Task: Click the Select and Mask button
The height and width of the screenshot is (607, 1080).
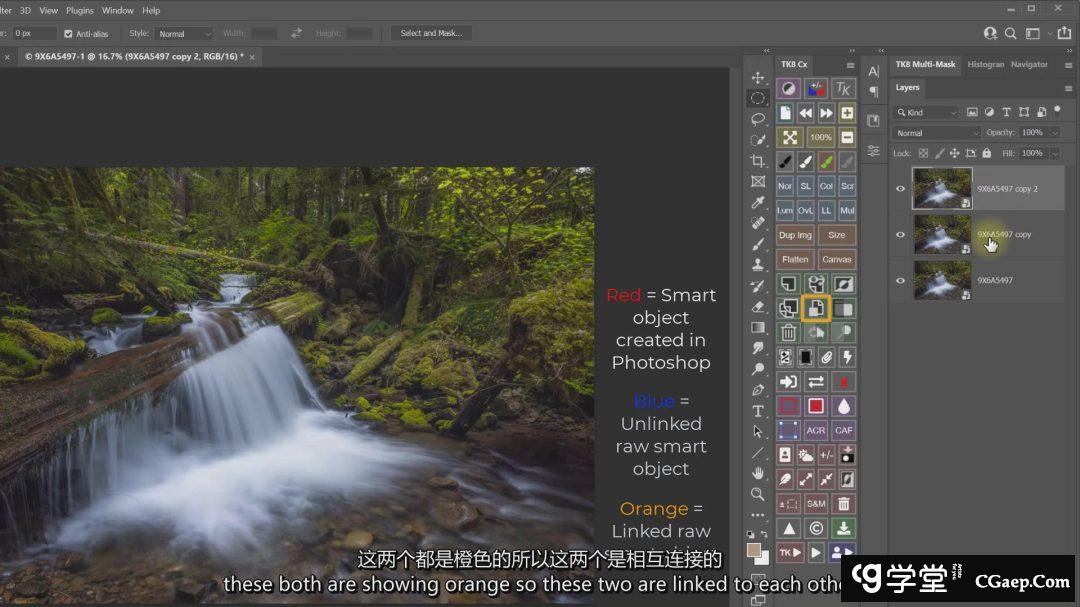Action: pyautogui.click(x=431, y=33)
